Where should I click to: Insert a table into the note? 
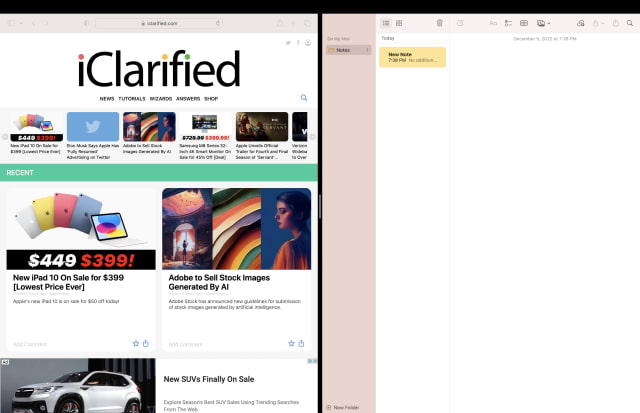(524, 23)
